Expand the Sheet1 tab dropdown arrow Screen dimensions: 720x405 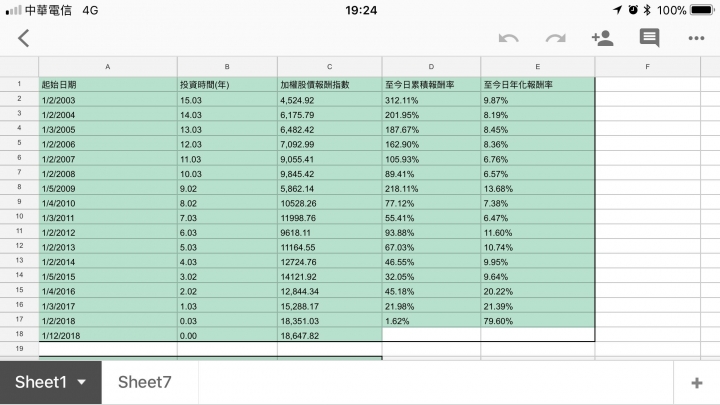(x=82, y=382)
